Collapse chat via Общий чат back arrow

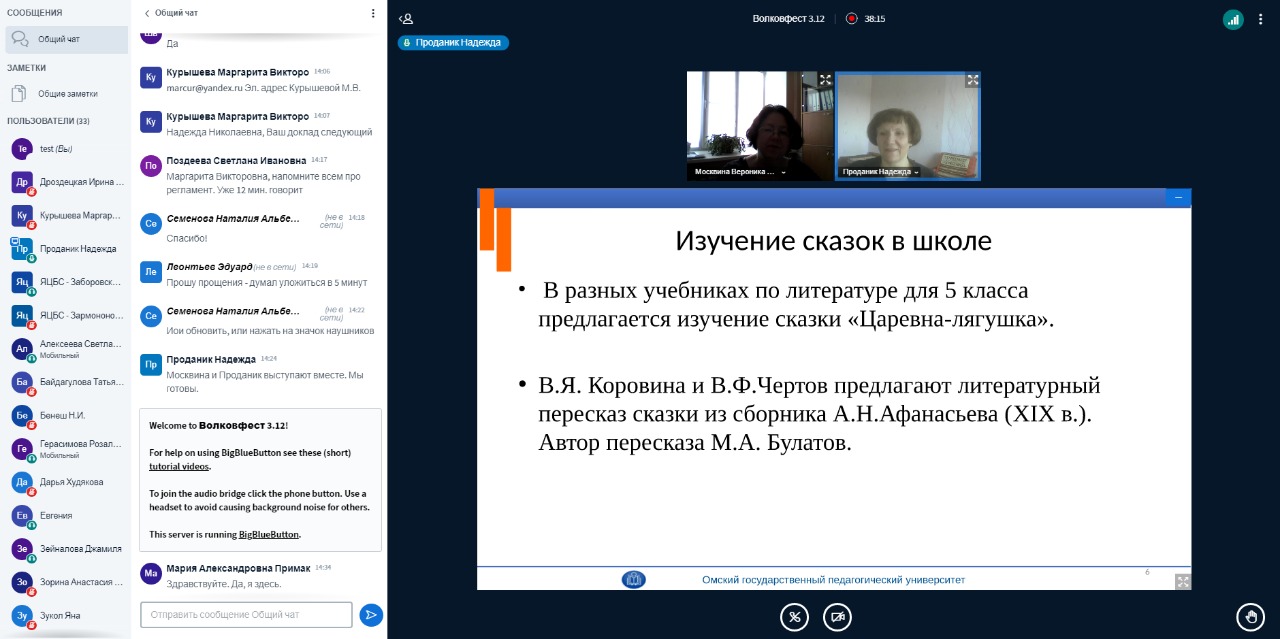pyautogui.click(x=147, y=14)
